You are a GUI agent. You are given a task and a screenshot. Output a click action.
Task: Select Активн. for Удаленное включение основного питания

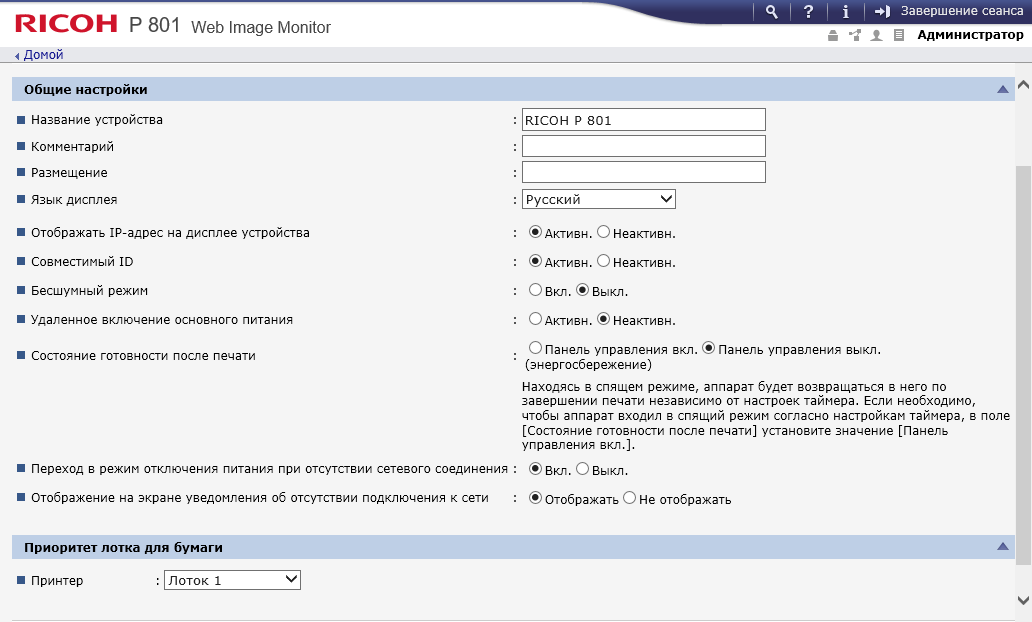(535, 319)
